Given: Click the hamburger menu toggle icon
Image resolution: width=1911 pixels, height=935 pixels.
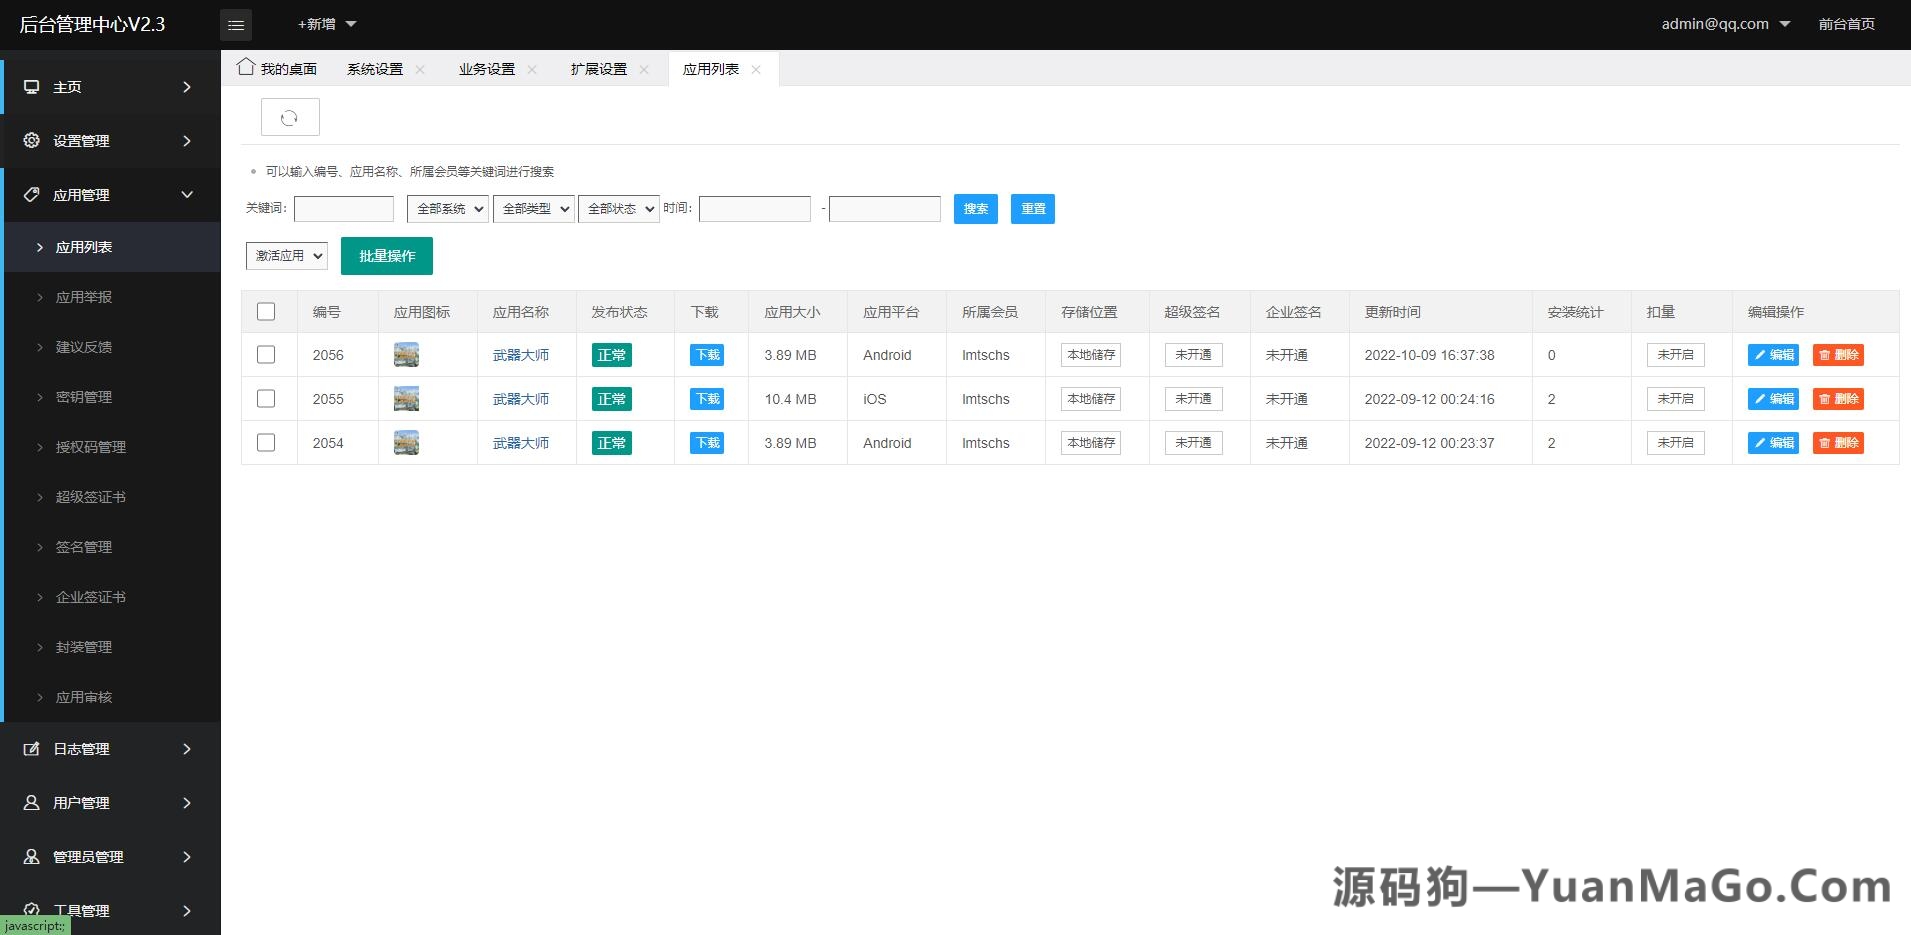Looking at the screenshot, I should coord(236,24).
